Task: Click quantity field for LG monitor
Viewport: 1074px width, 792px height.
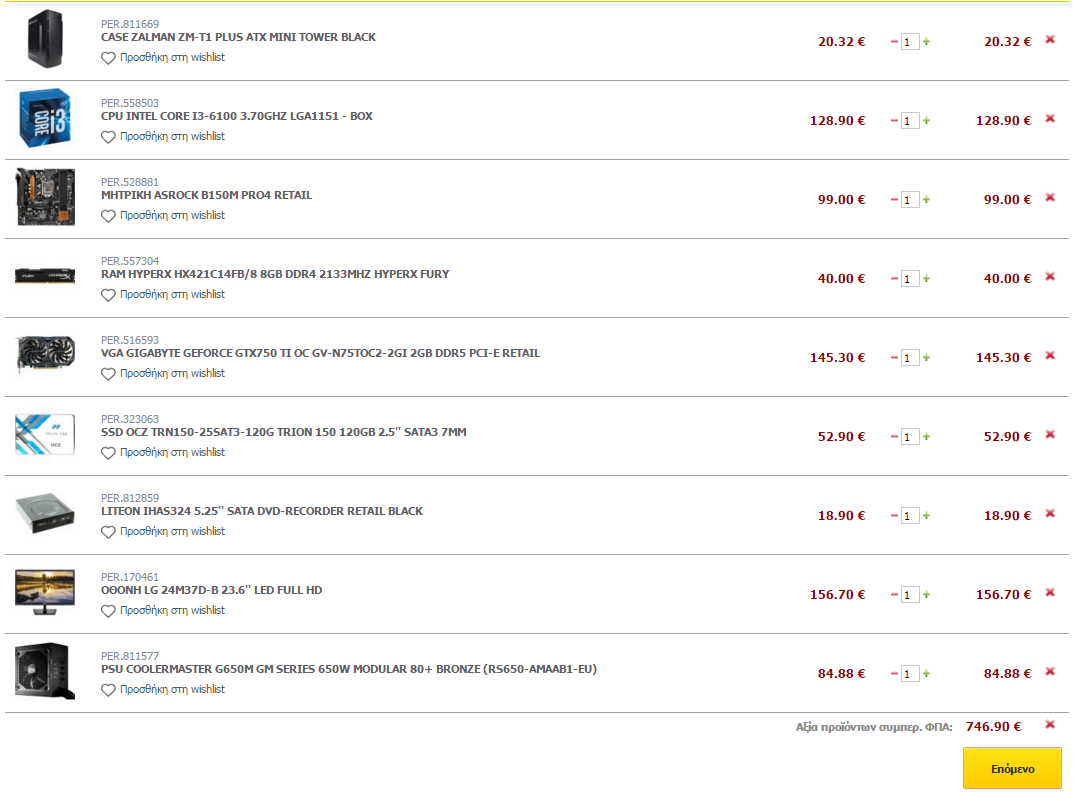Action: coord(910,595)
